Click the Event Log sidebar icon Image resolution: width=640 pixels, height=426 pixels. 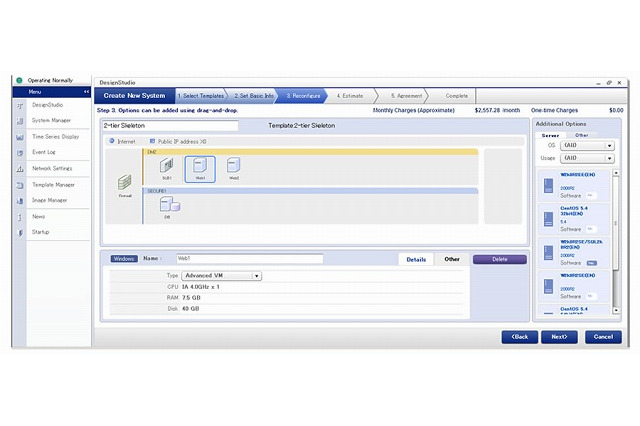(x=20, y=152)
